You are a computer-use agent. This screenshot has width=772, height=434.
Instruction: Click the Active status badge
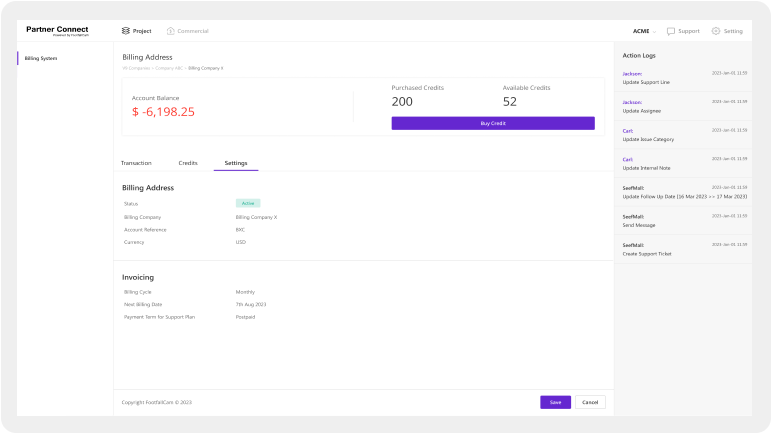[248, 203]
